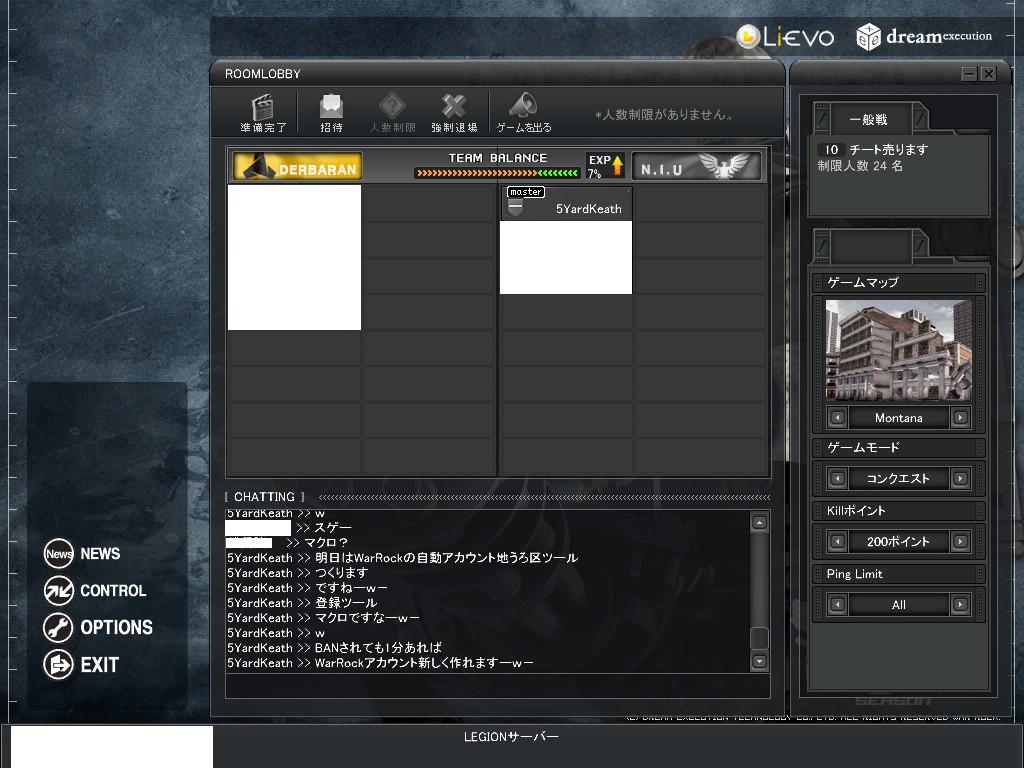Click the EXIT icon
Image resolution: width=1024 pixels, height=768 pixels.
(x=59, y=665)
